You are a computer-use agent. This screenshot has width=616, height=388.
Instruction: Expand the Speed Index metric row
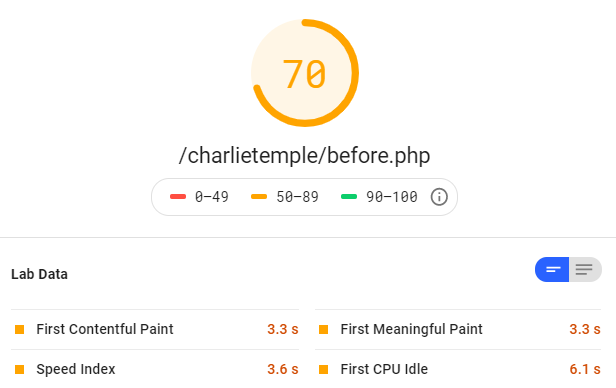(x=155, y=369)
